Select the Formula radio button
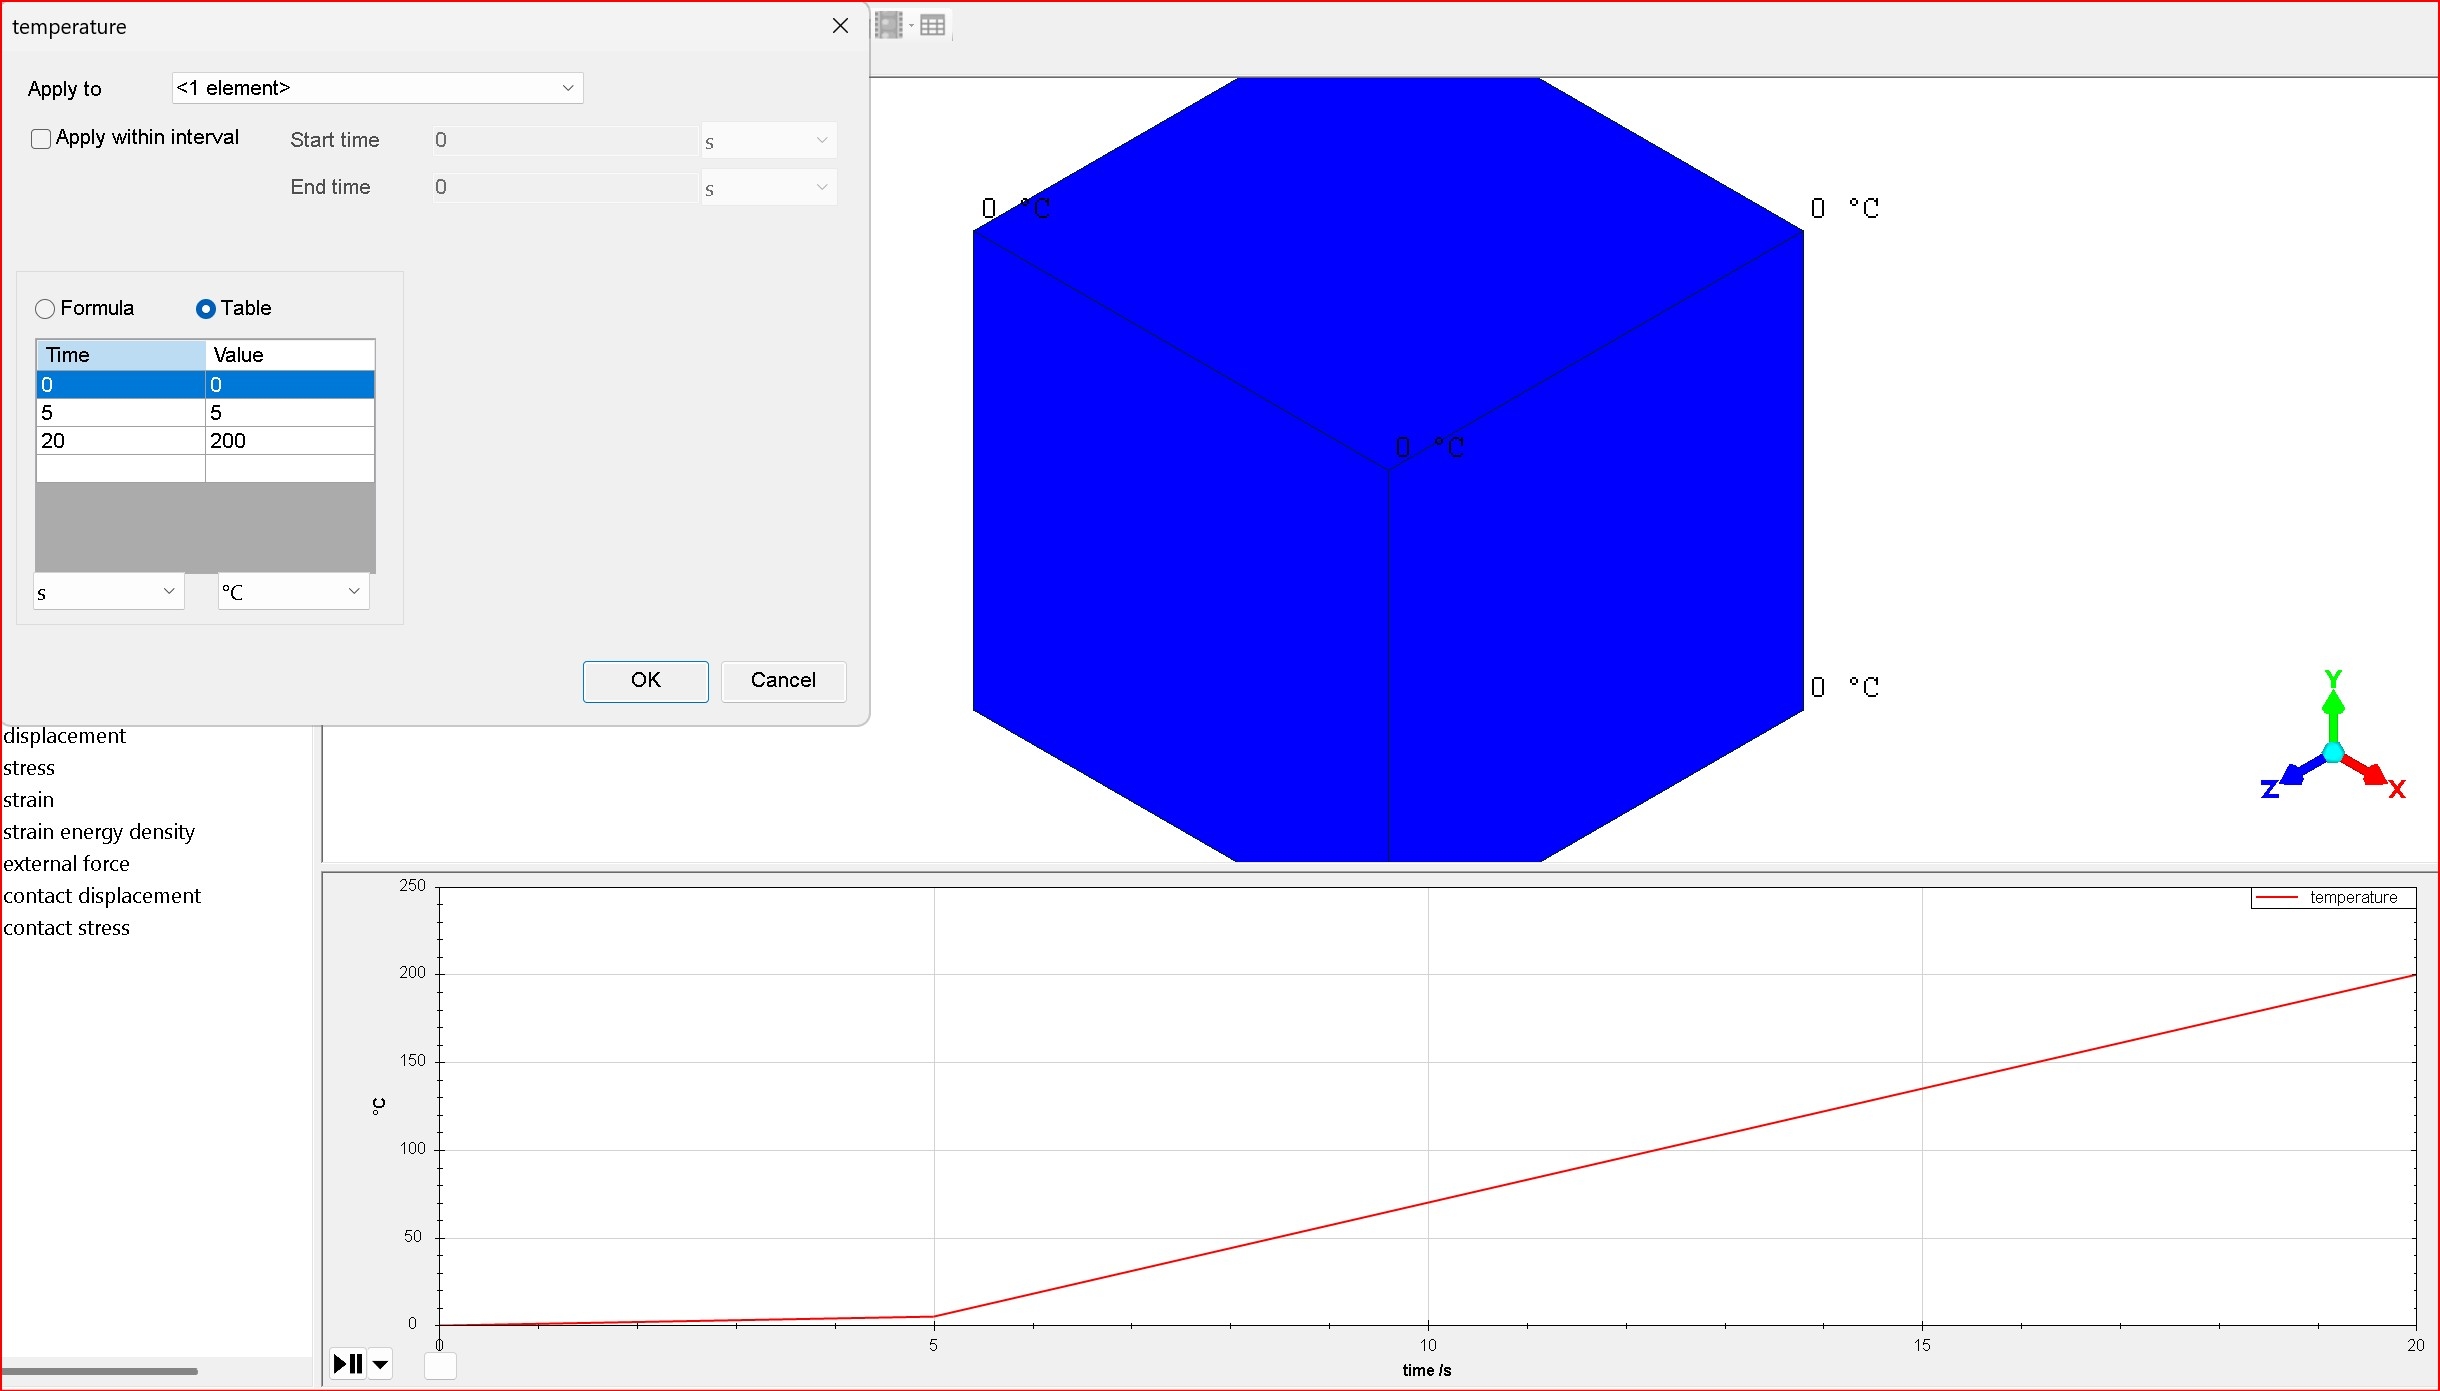2440x1391 pixels. [x=45, y=309]
